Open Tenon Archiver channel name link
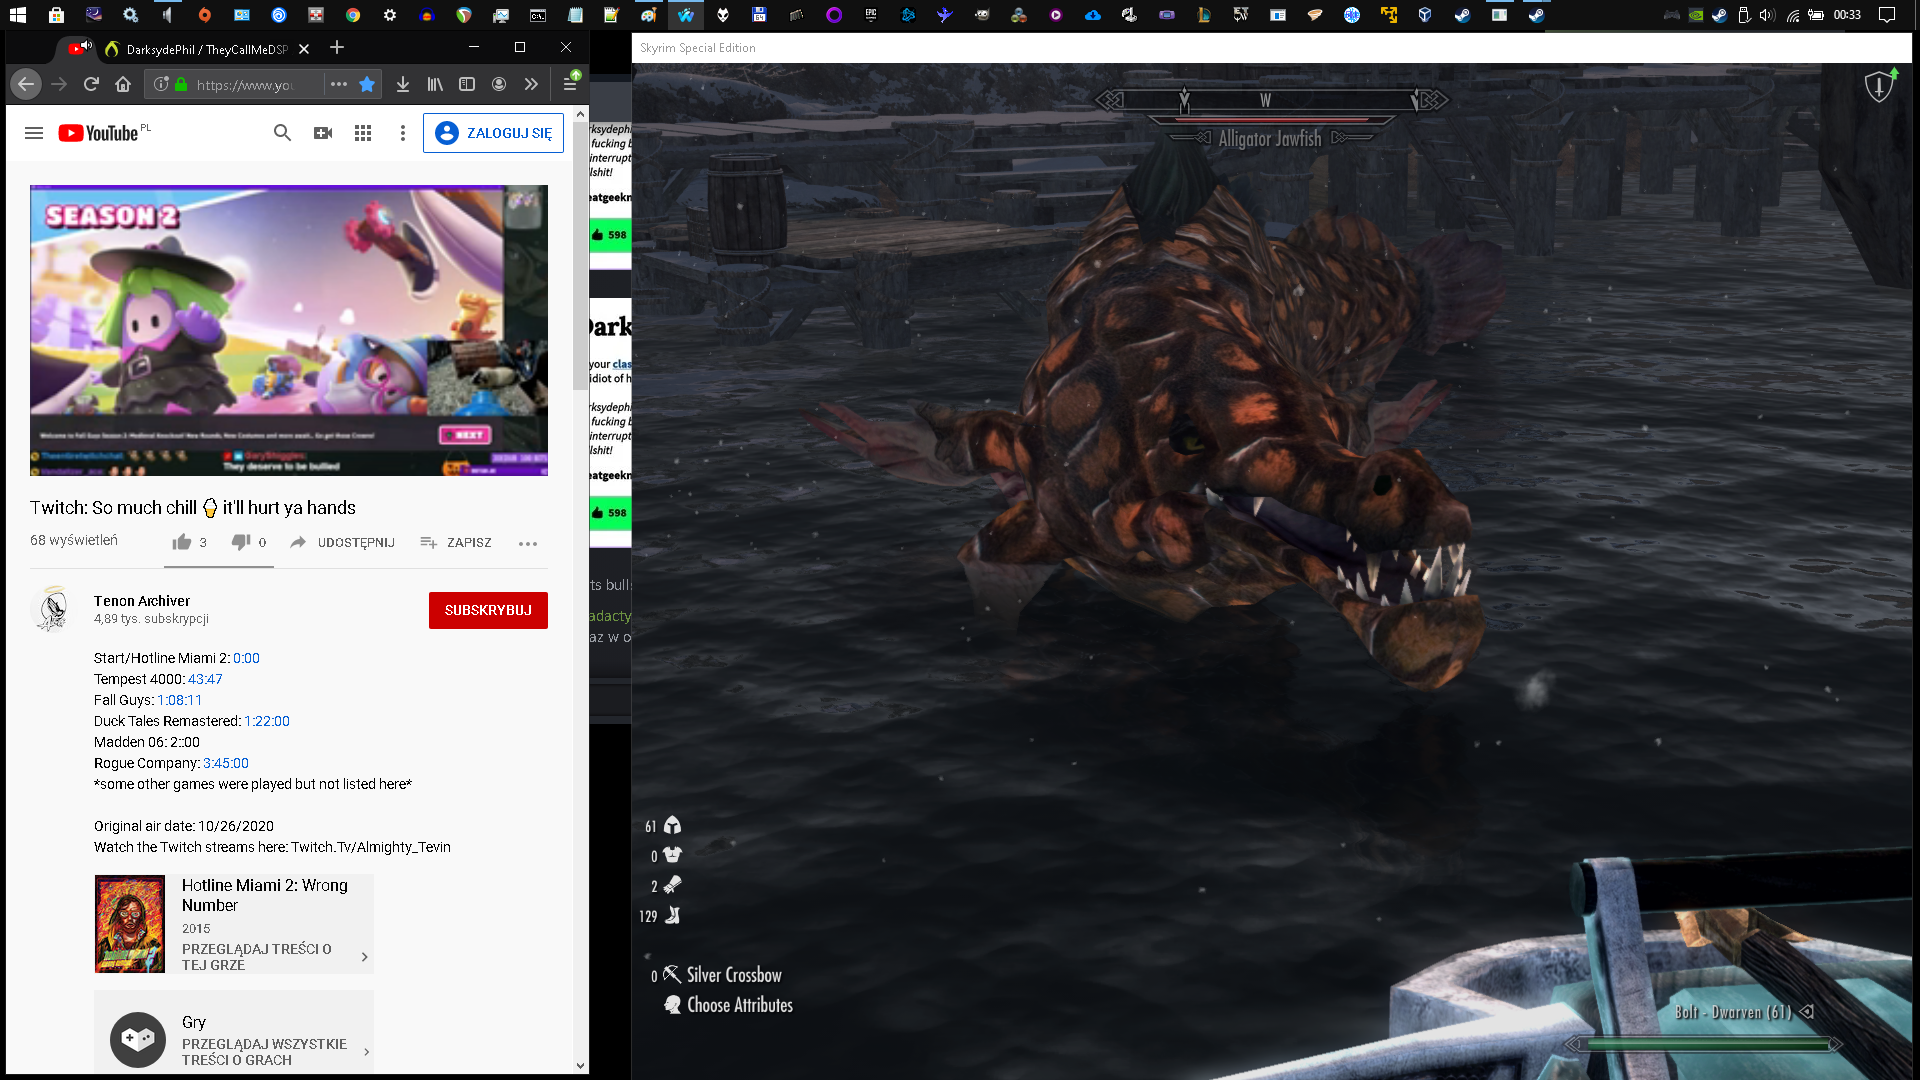Viewport: 1920px width, 1080px height. (x=142, y=601)
